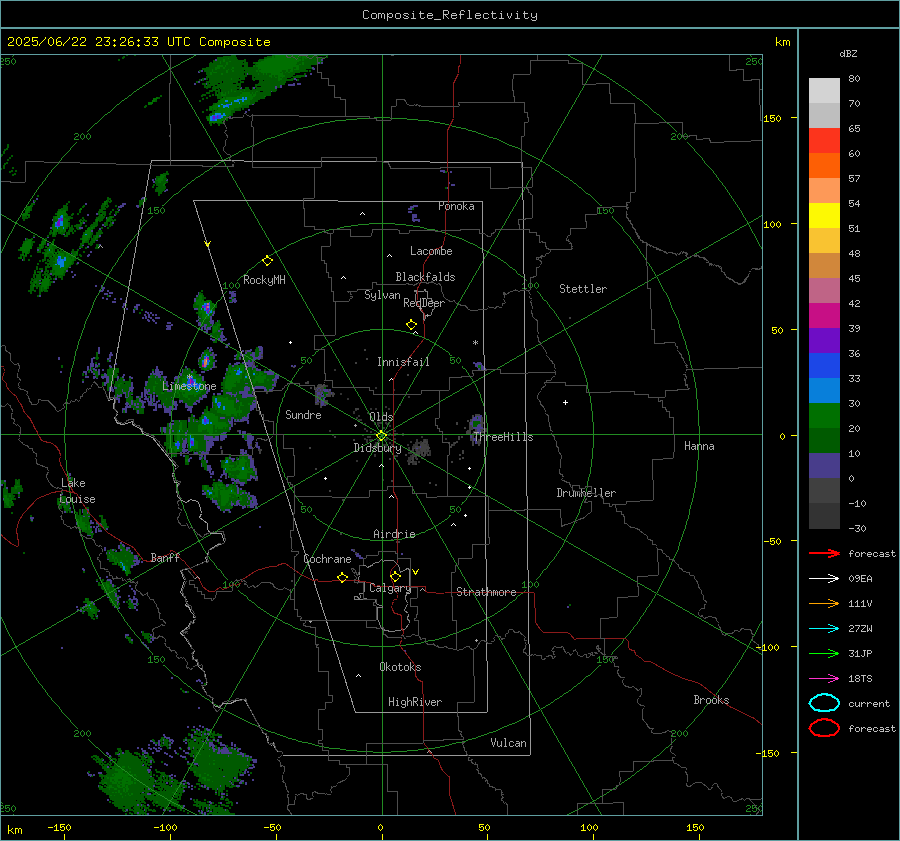900x841 pixels.
Task: Click the Sundre town label
Action: (303, 414)
